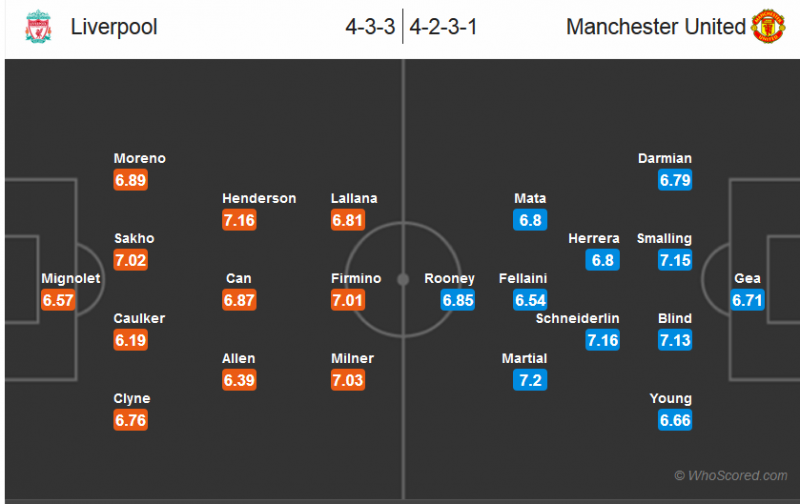The height and width of the screenshot is (504, 800).
Task: Select Liverpool team name in header
Action: 114,27
